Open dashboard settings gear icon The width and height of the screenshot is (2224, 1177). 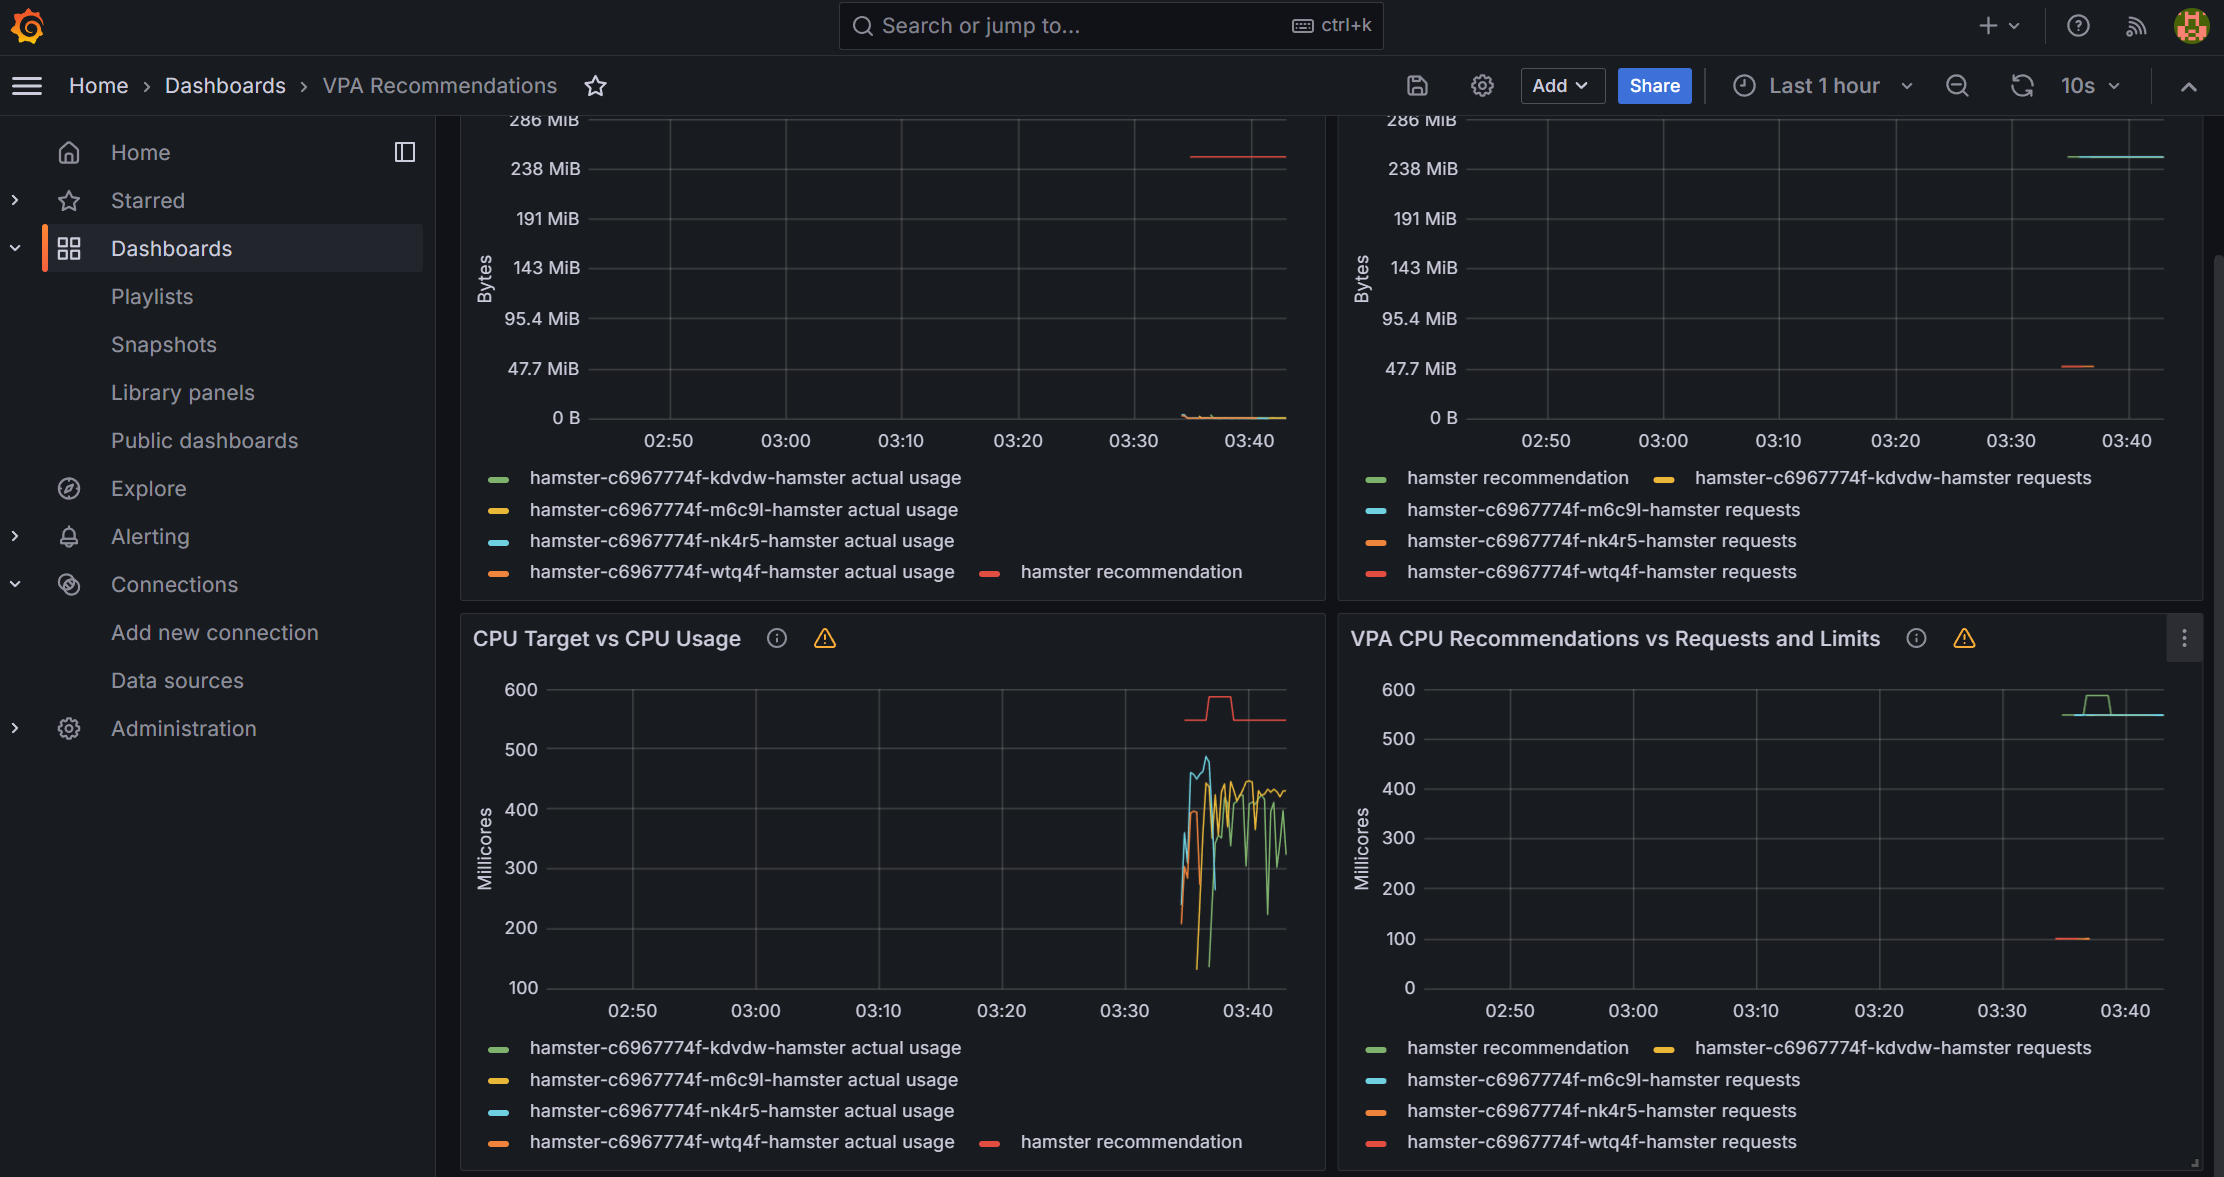click(x=1482, y=86)
